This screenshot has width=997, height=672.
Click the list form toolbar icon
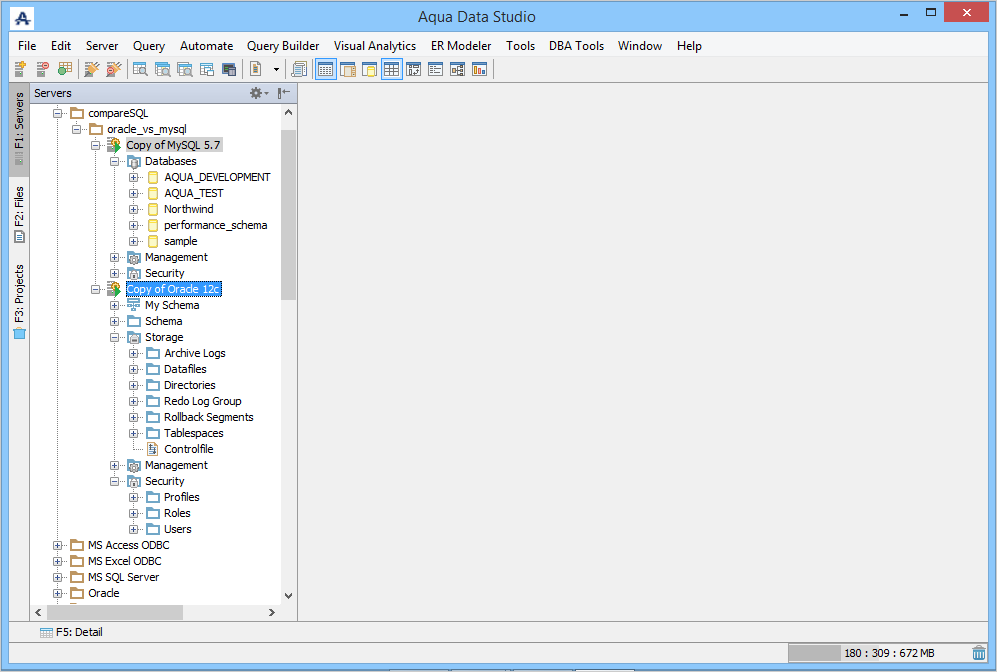[436, 69]
